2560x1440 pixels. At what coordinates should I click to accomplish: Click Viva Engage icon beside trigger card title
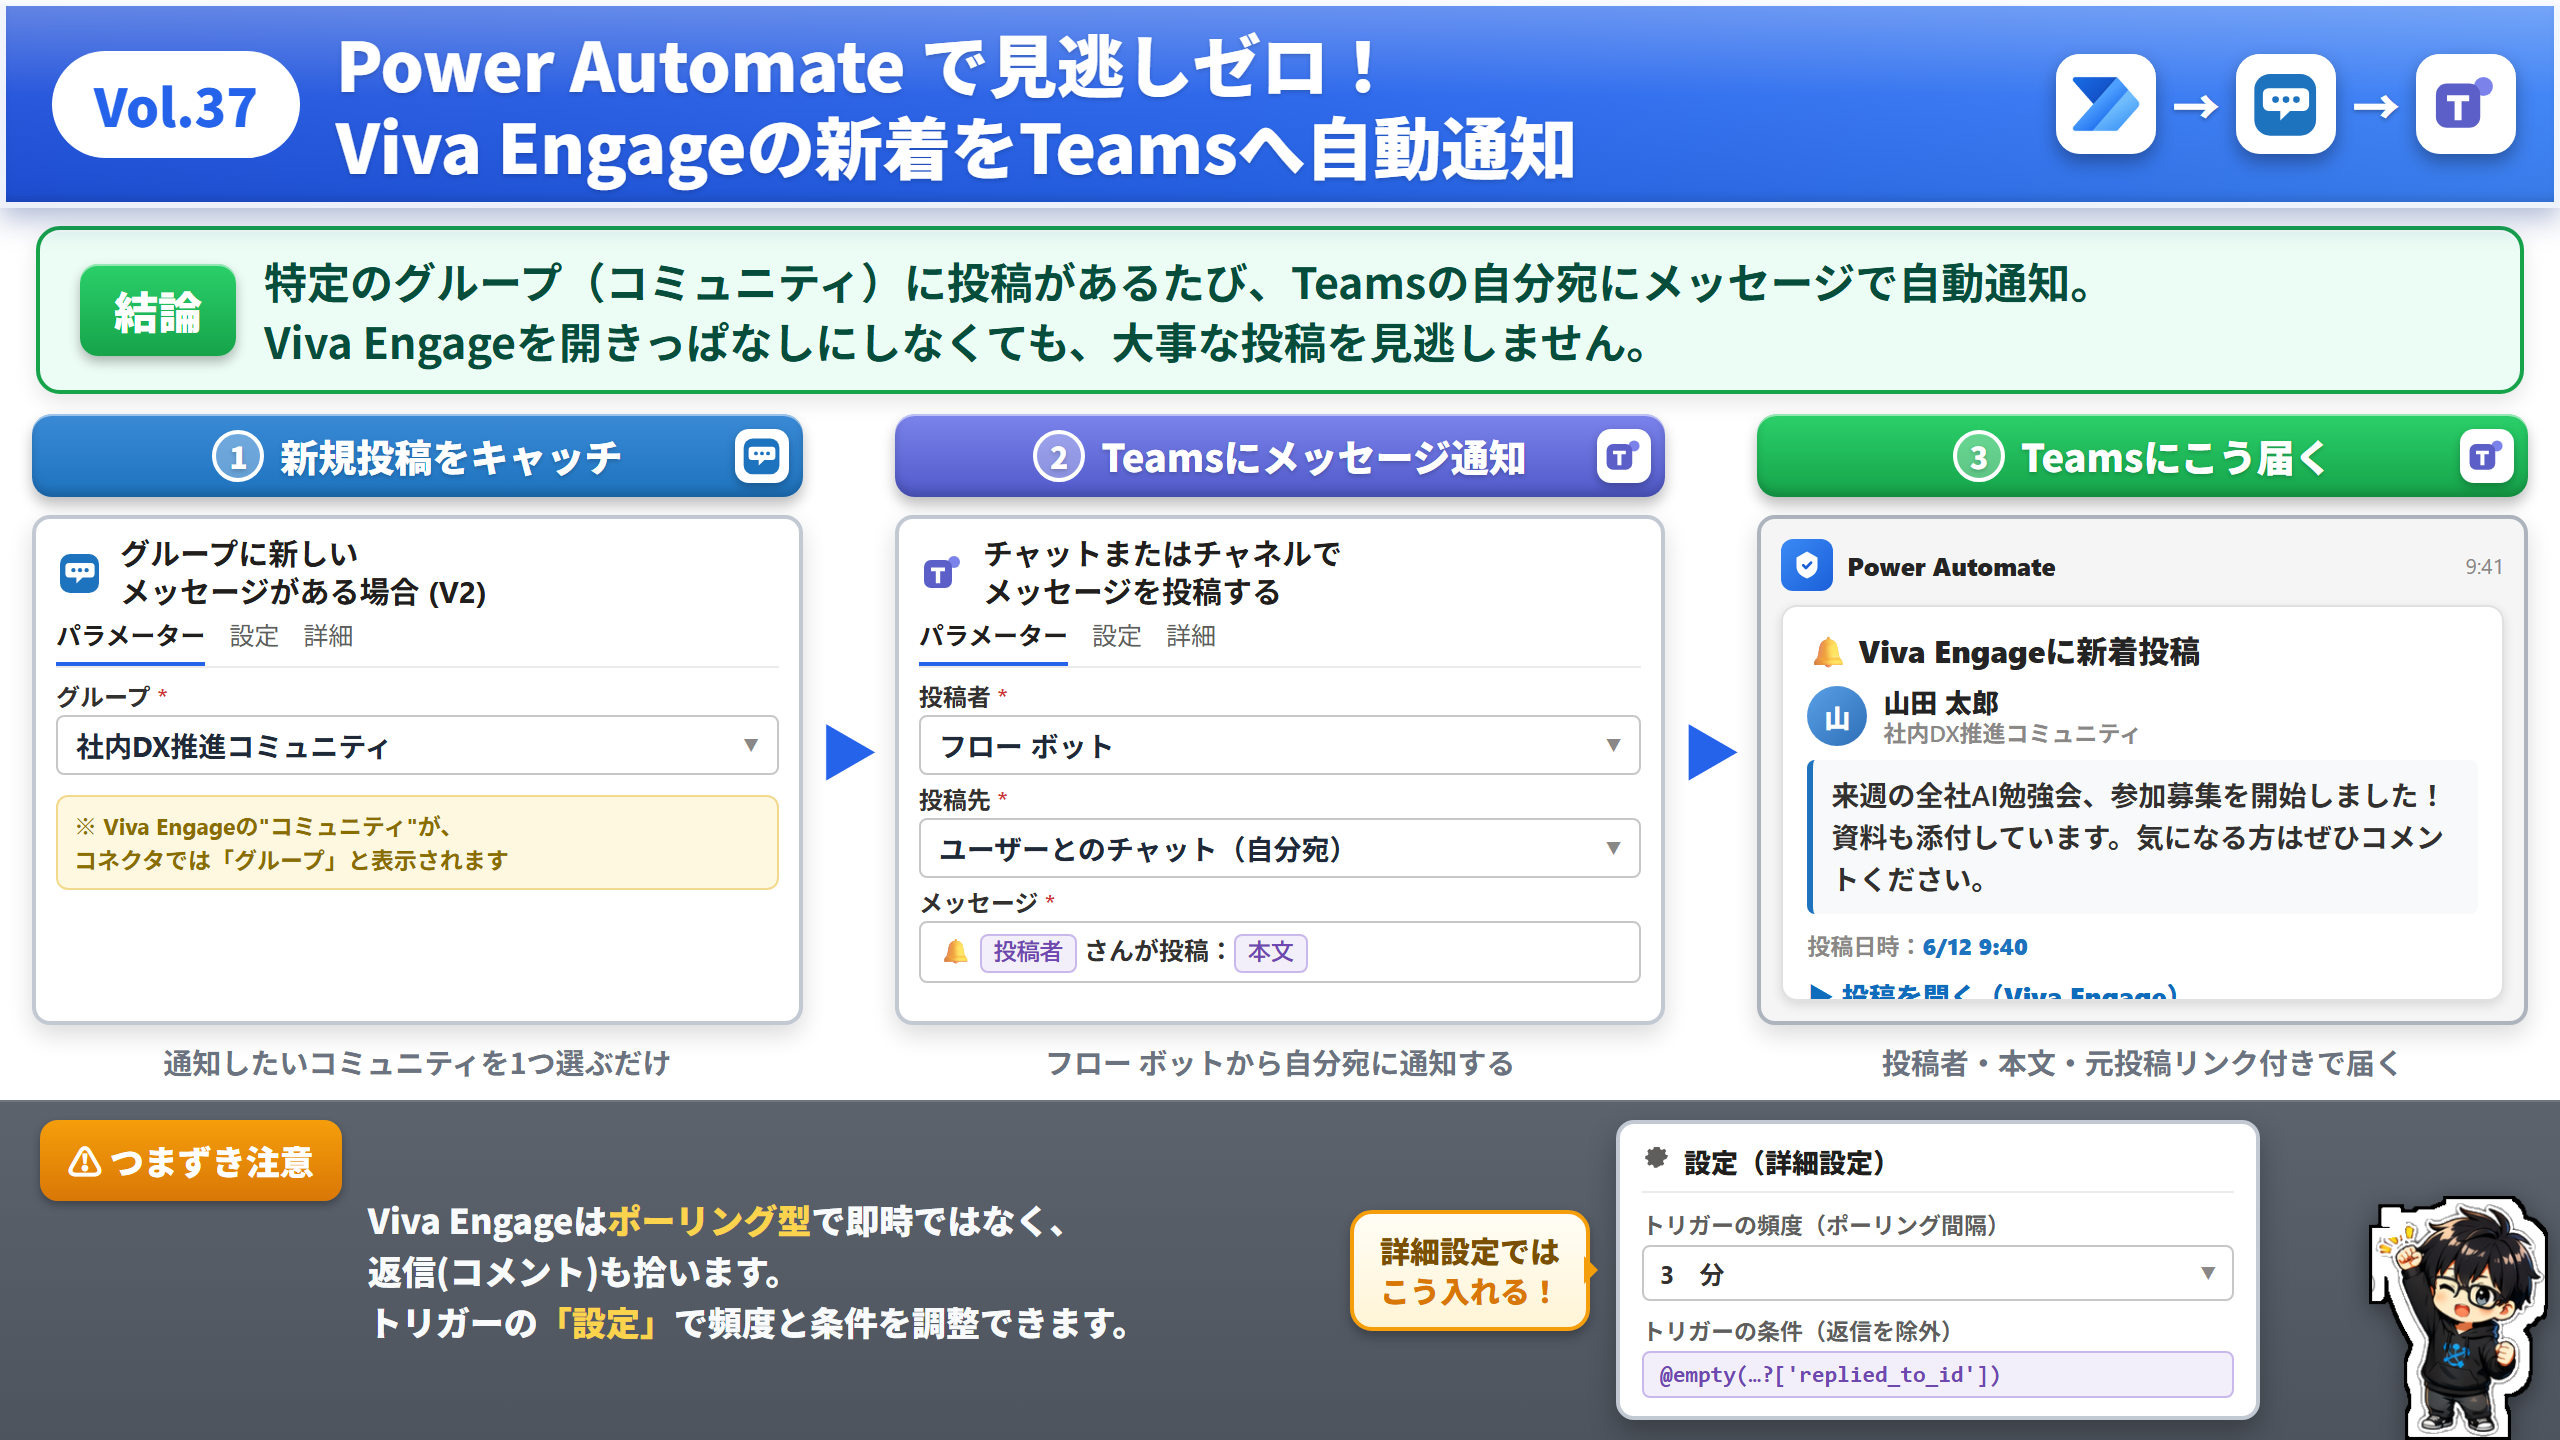(x=80, y=573)
